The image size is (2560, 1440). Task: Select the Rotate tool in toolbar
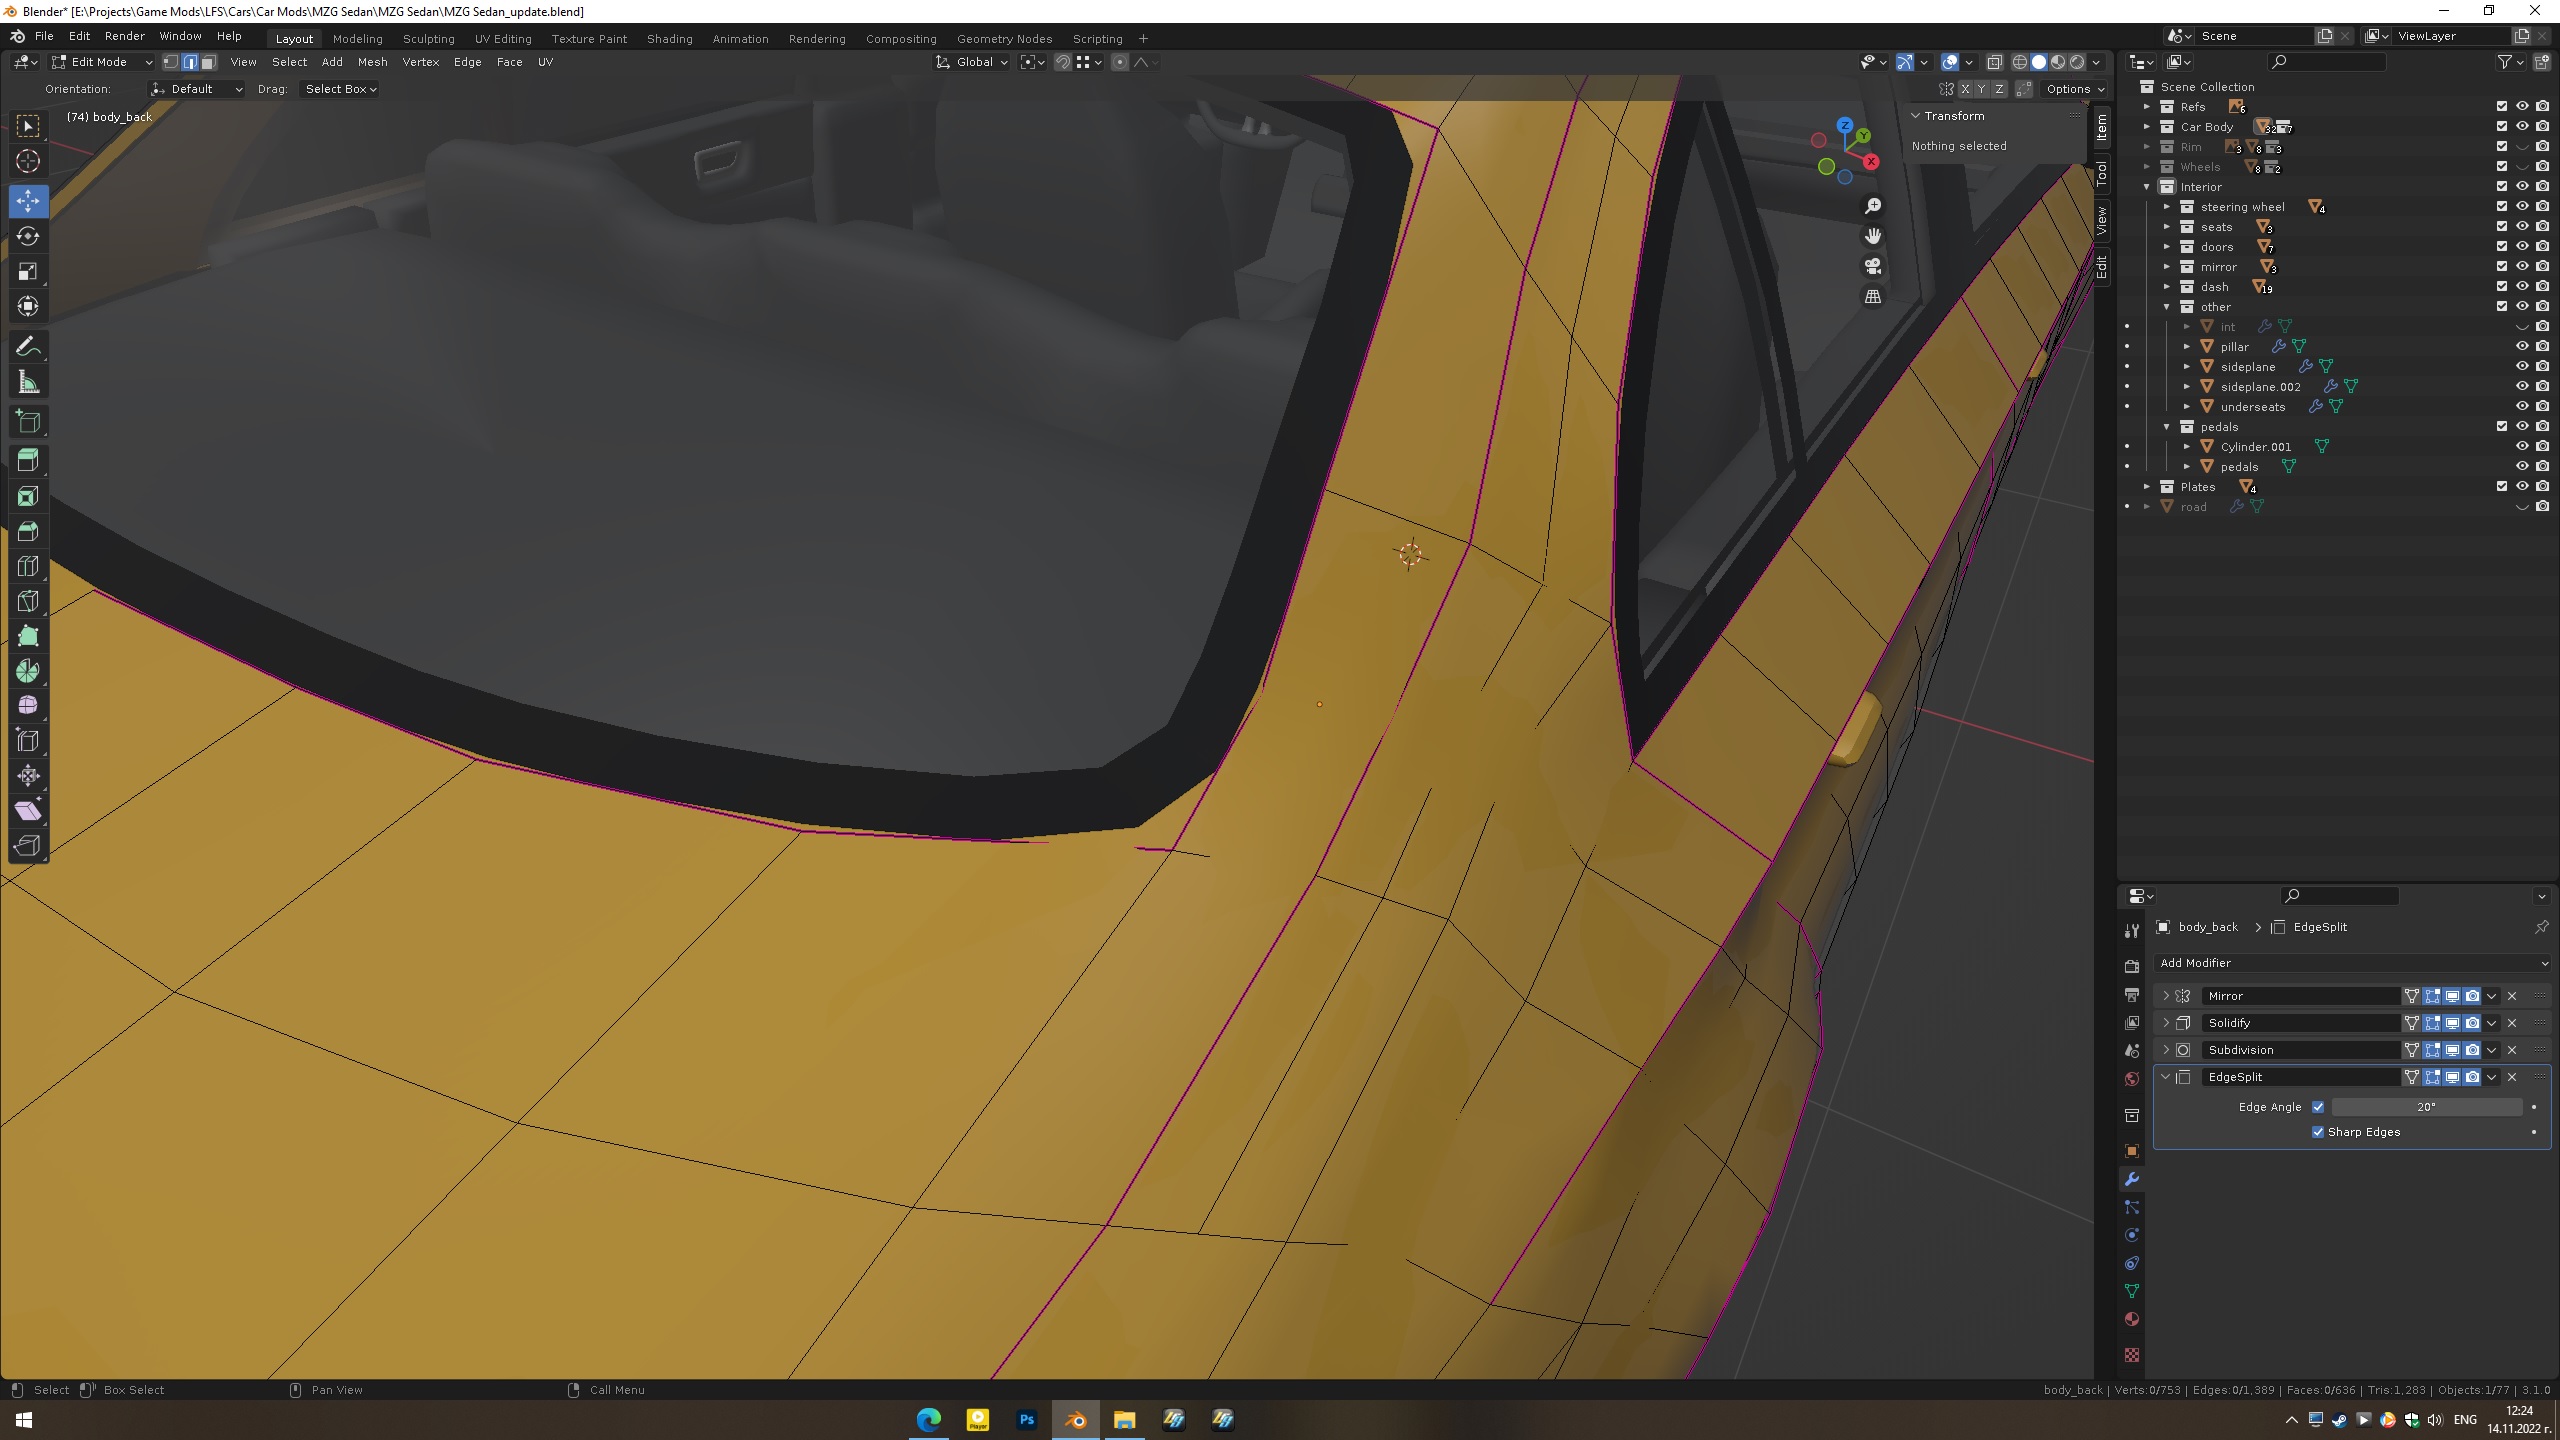pyautogui.click(x=28, y=236)
